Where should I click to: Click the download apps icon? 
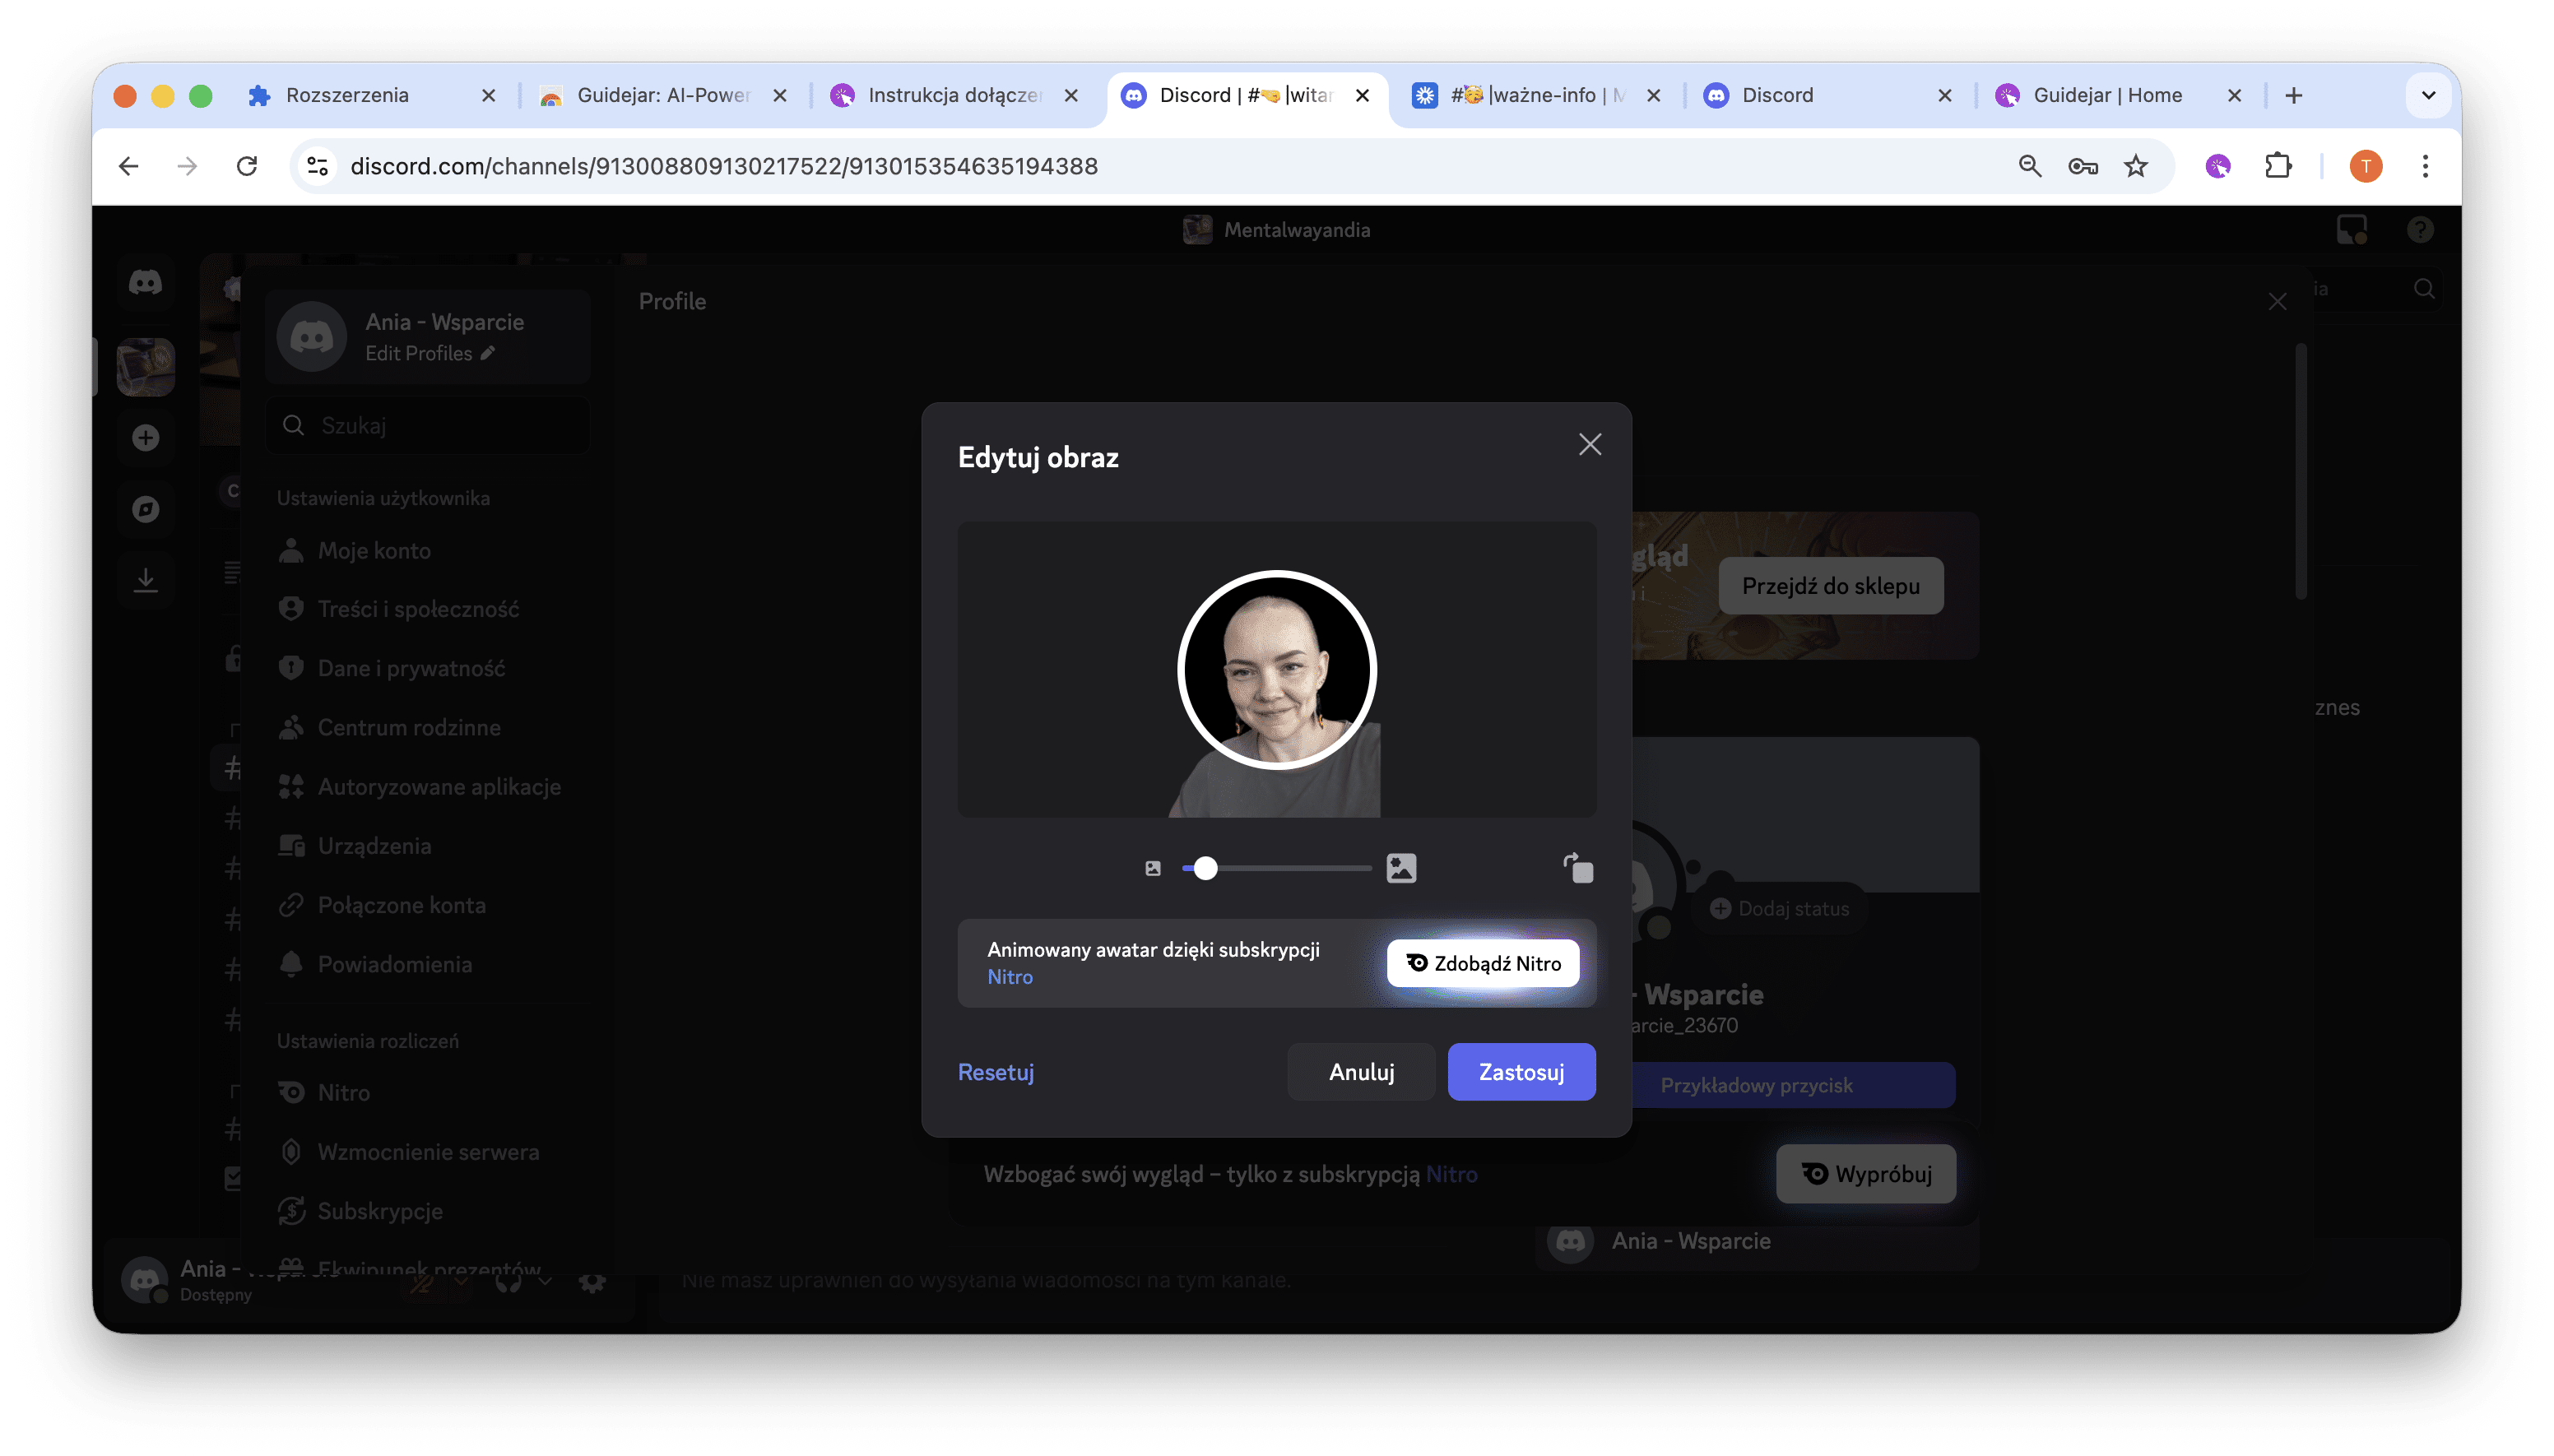[x=146, y=581]
